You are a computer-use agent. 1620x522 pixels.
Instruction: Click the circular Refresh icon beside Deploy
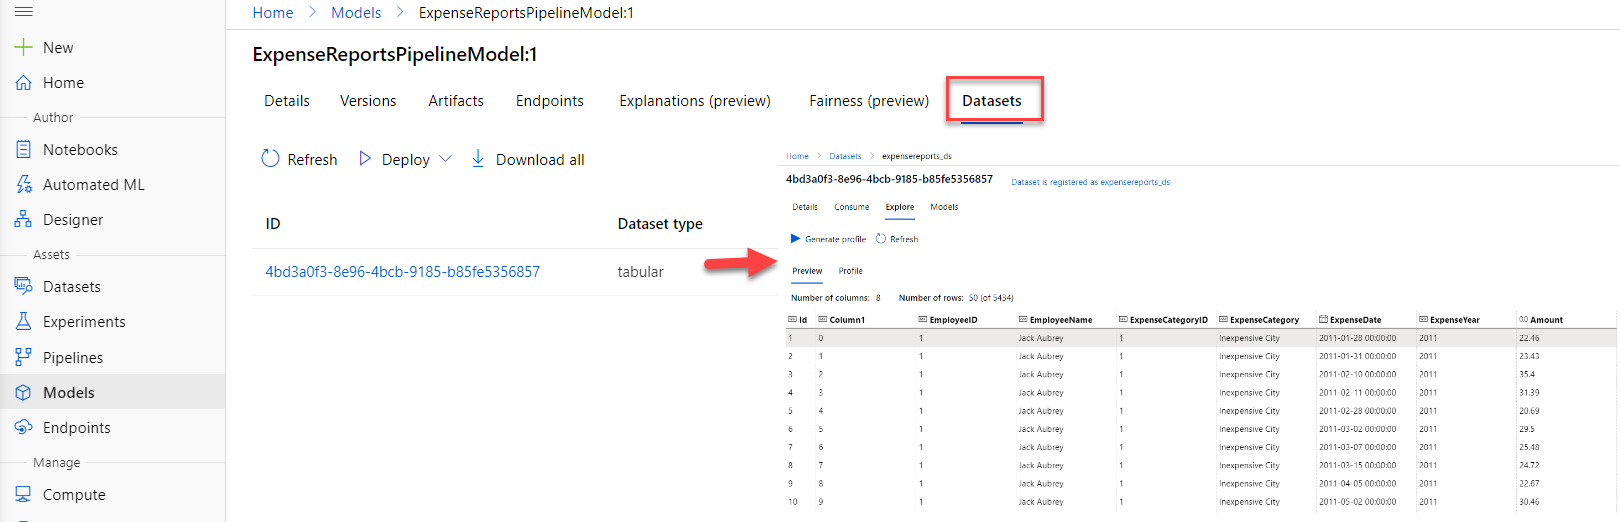pos(270,158)
